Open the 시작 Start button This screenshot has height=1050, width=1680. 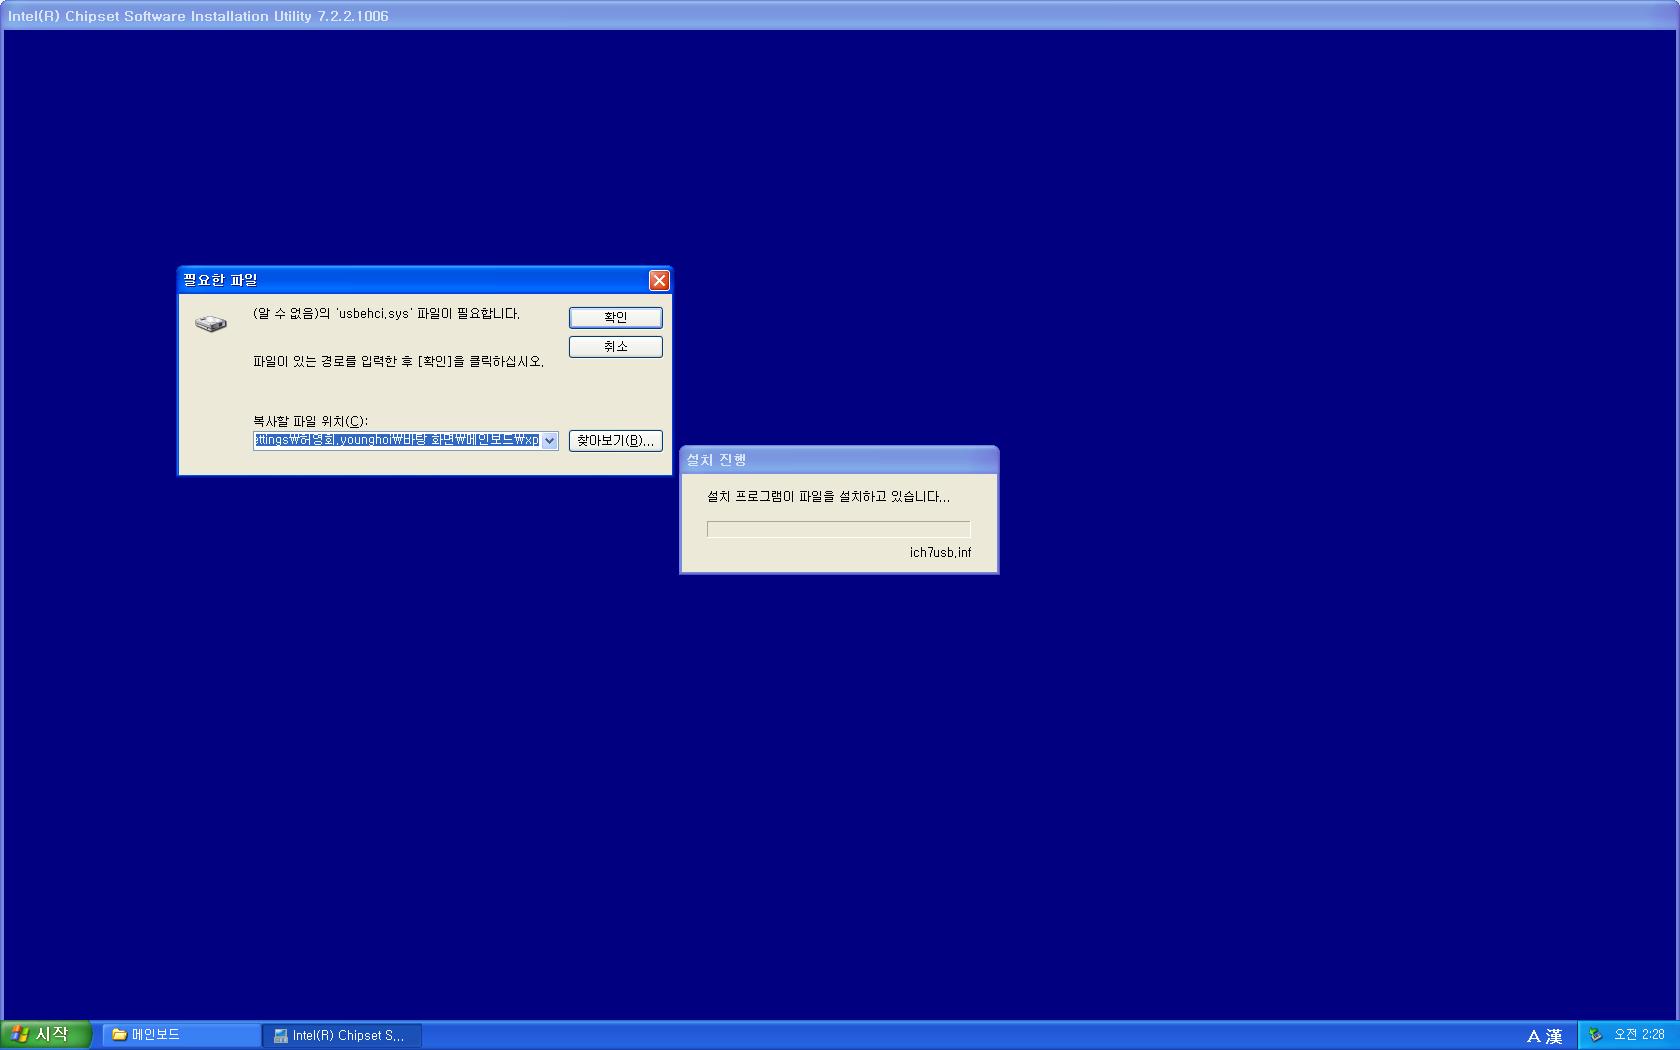pyautogui.click(x=46, y=1035)
